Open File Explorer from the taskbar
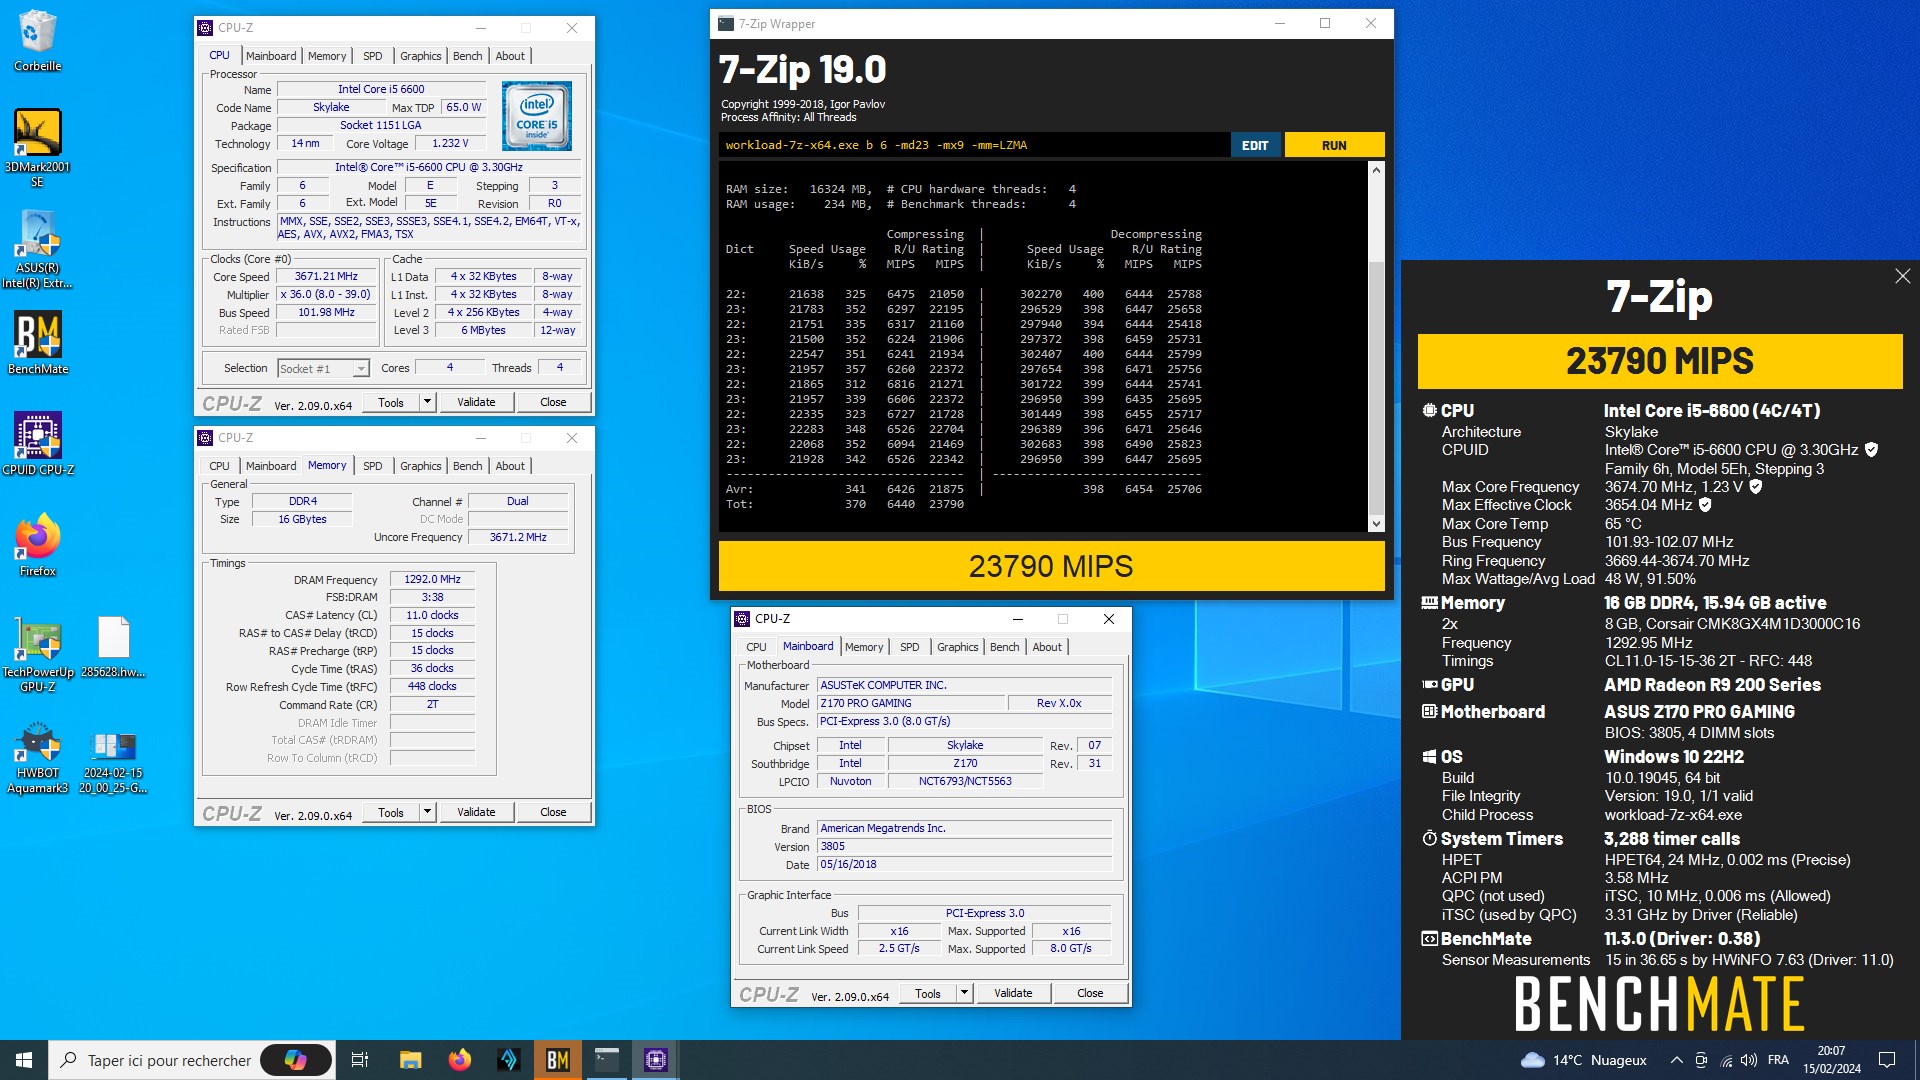1920x1080 pixels. pyautogui.click(x=410, y=1060)
